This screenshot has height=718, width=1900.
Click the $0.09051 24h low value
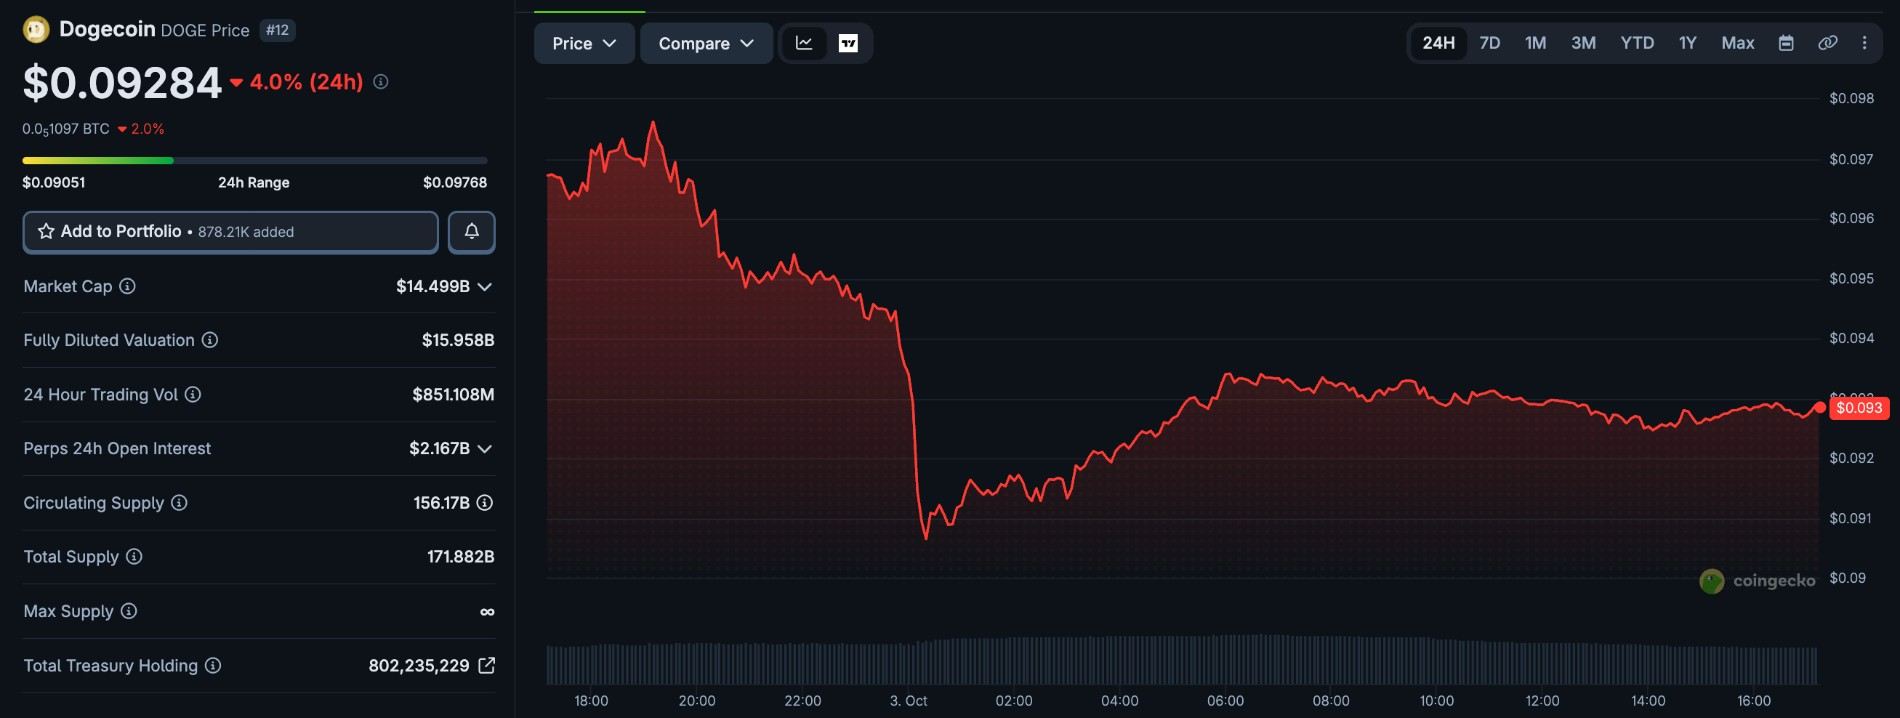pos(54,182)
